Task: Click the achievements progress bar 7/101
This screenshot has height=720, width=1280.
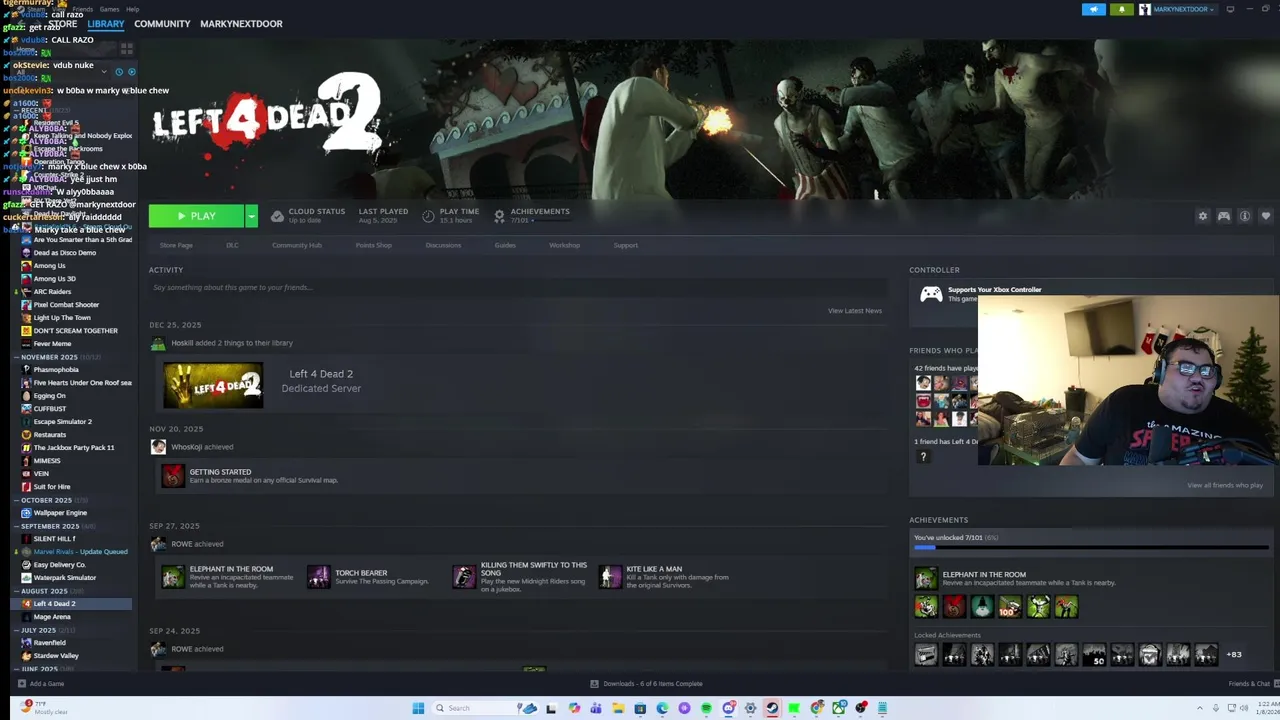Action: [1091, 547]
